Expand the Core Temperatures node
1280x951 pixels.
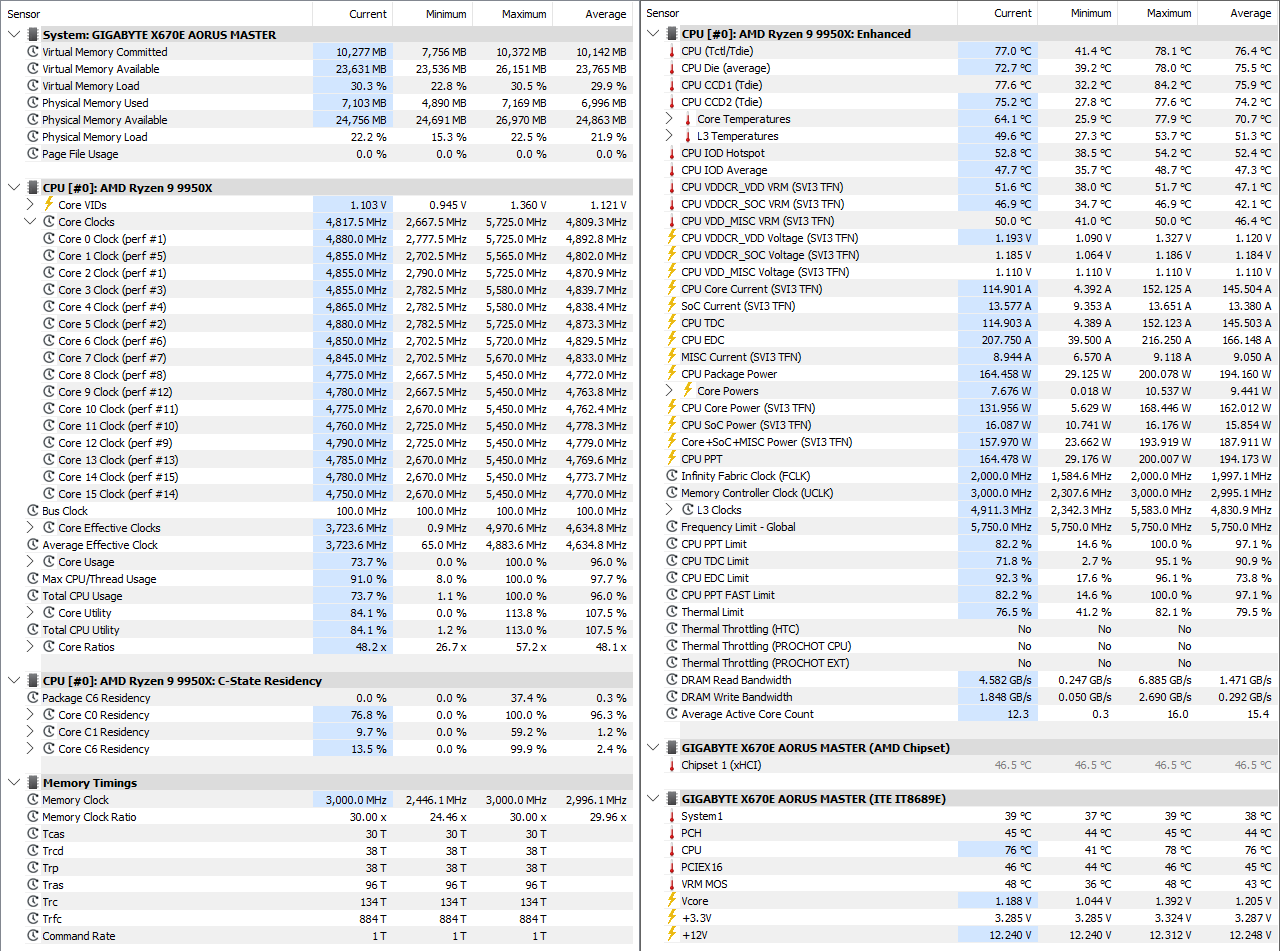tap(670, 119)
